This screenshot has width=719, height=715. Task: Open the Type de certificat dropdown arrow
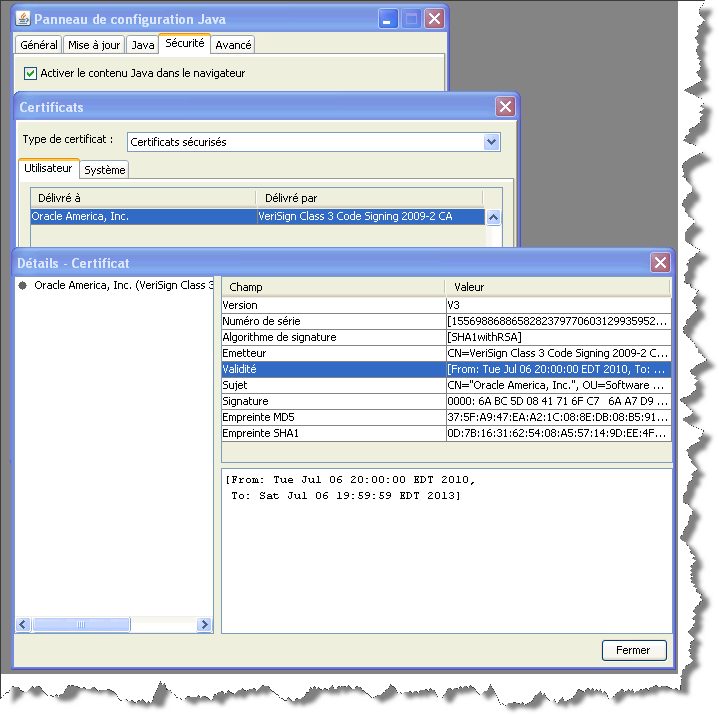pyautogui.click(x=492, y=142)
